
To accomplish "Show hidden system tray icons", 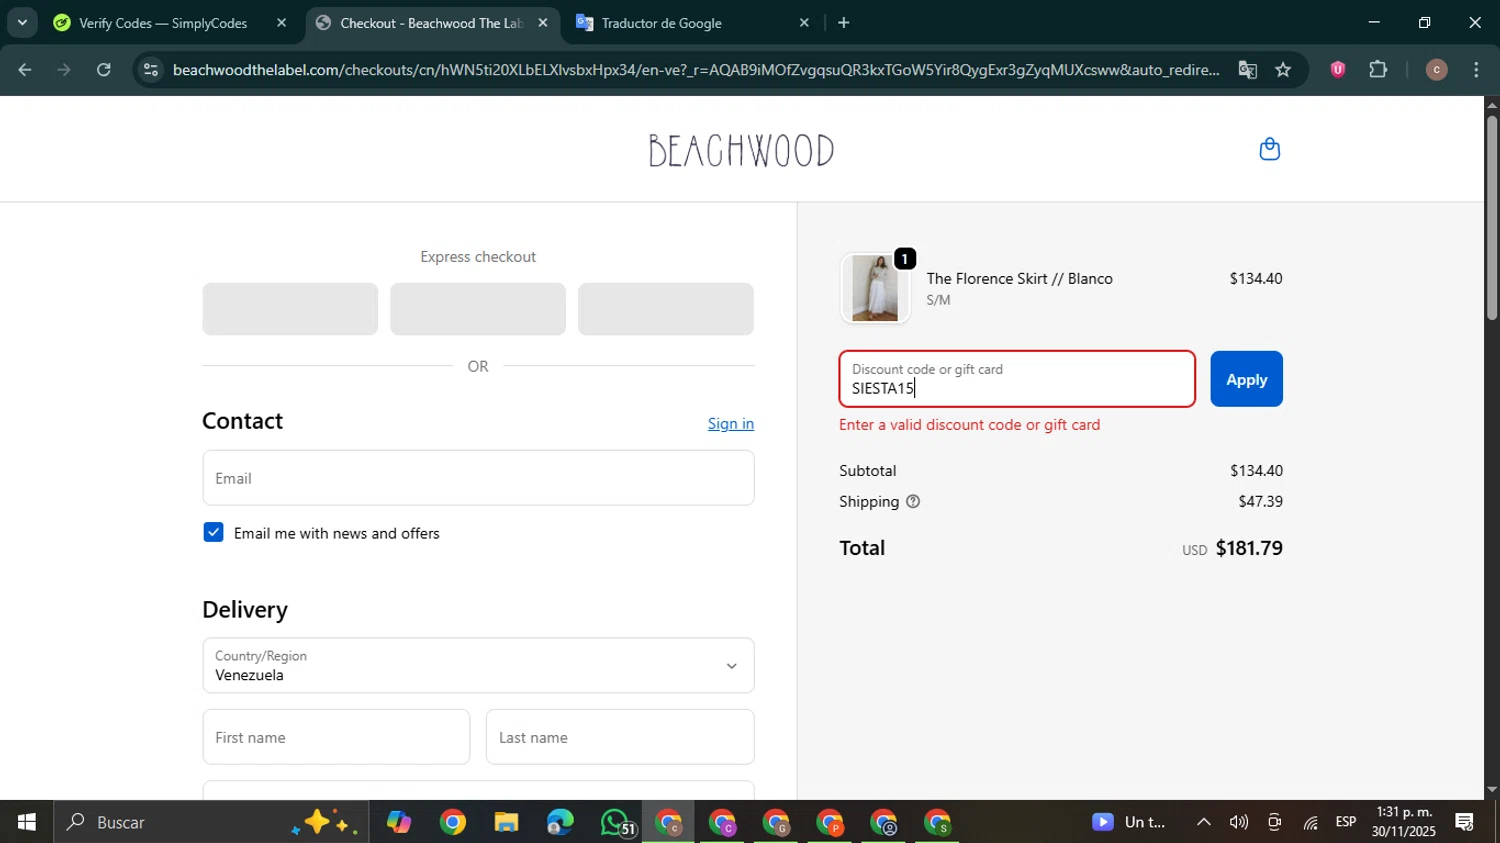I will (x=1203, y=822).
